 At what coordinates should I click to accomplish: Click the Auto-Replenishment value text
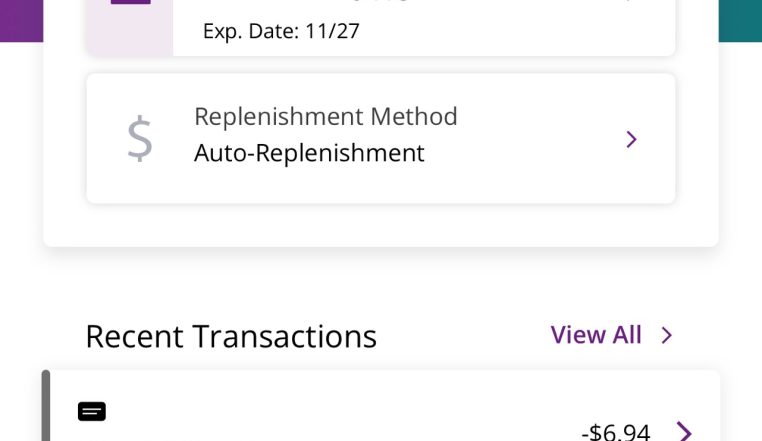(x=309, y=153)
